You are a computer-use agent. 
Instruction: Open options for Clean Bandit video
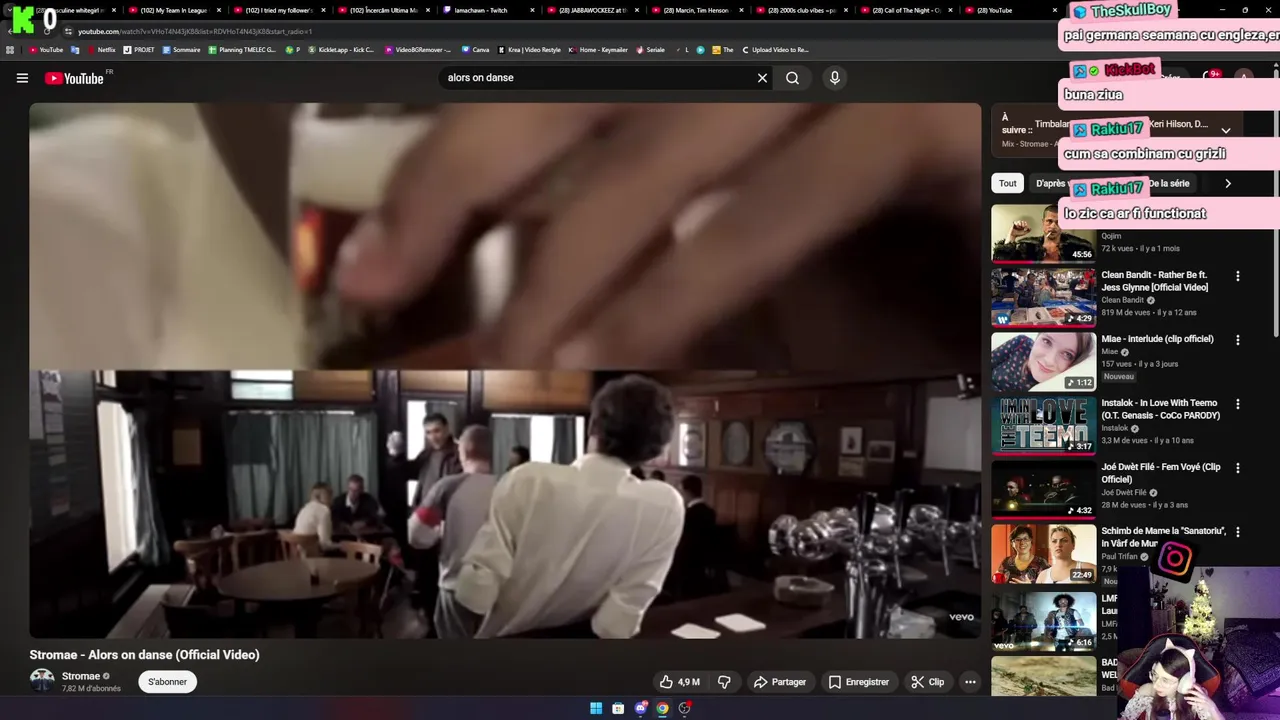coord(1238,276)
